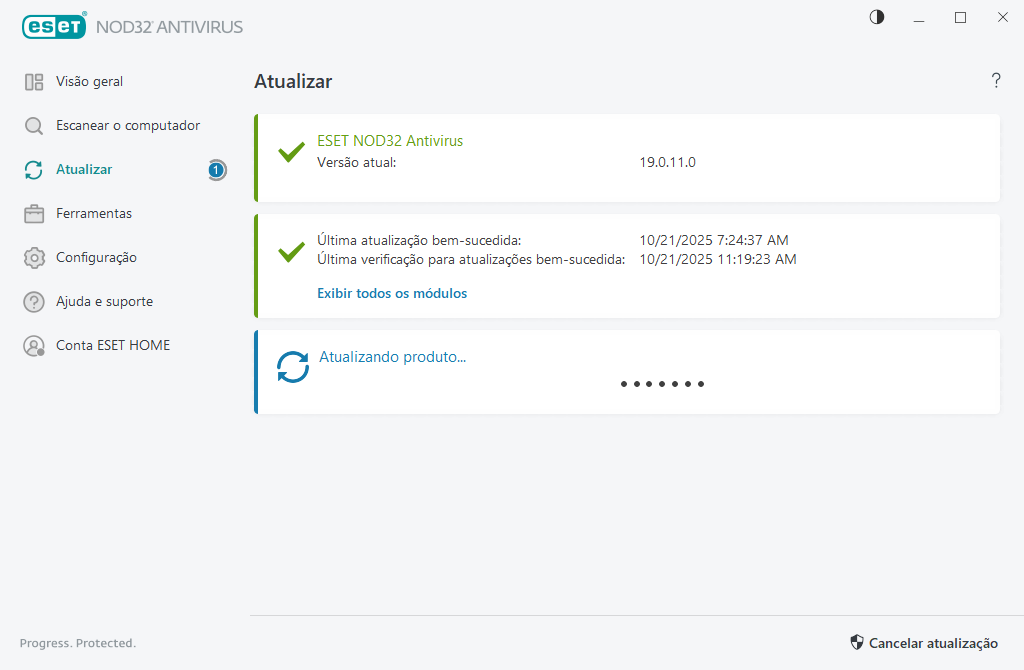
Task: Open Escanear o computador menu
Action: pos(128,126)
